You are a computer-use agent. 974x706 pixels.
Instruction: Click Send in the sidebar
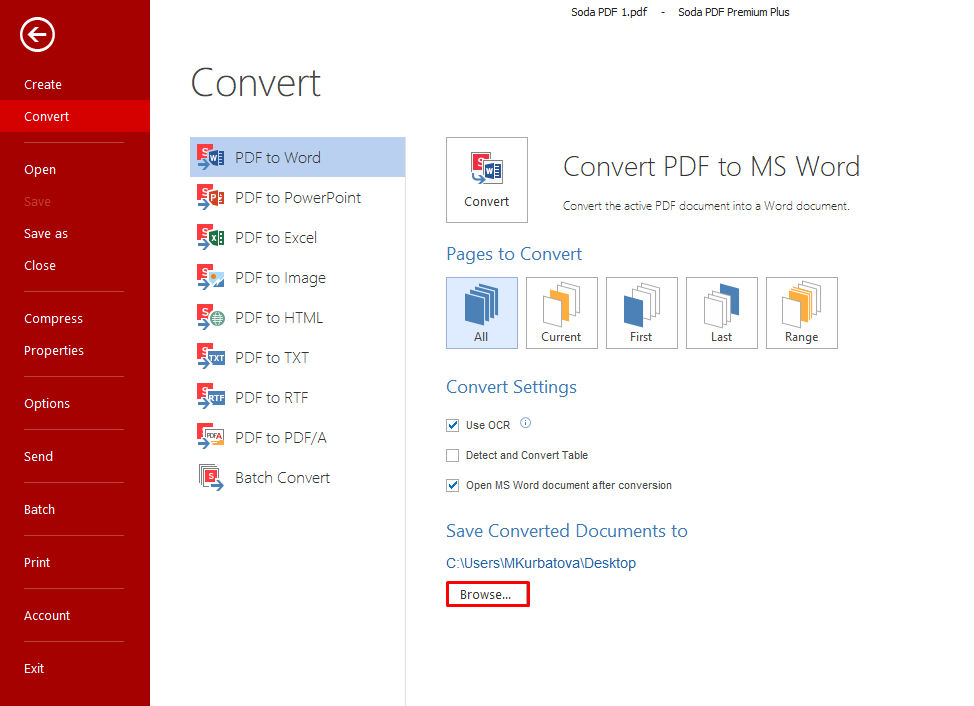pyautogui.click(x=39, y=456)
